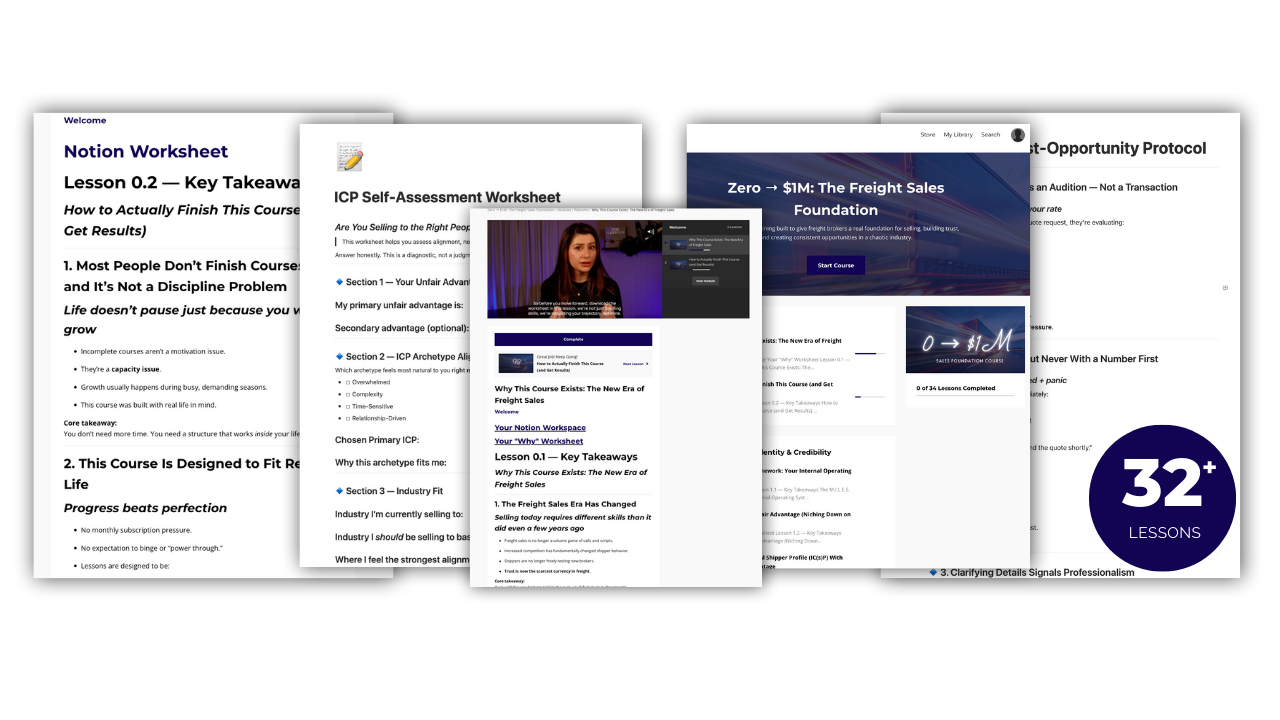1280x720 pixels.
Task: Click the Lesson 0.1 — Key Takeaways heading
Action: click(566, 457)
